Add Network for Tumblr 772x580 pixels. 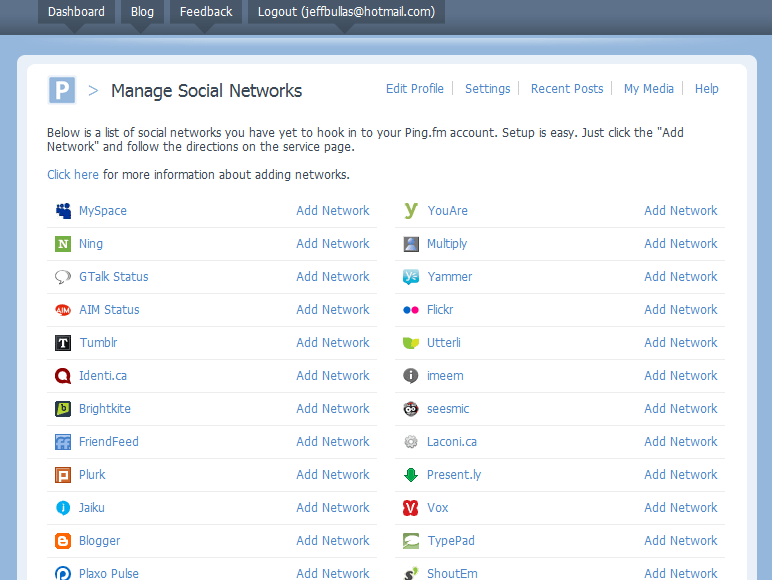point(333,343)
